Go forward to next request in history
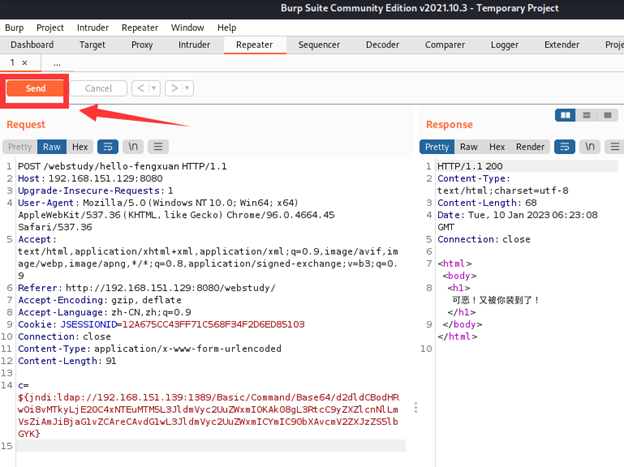This screenshot has width=624, height=467. tap(174, 88)
